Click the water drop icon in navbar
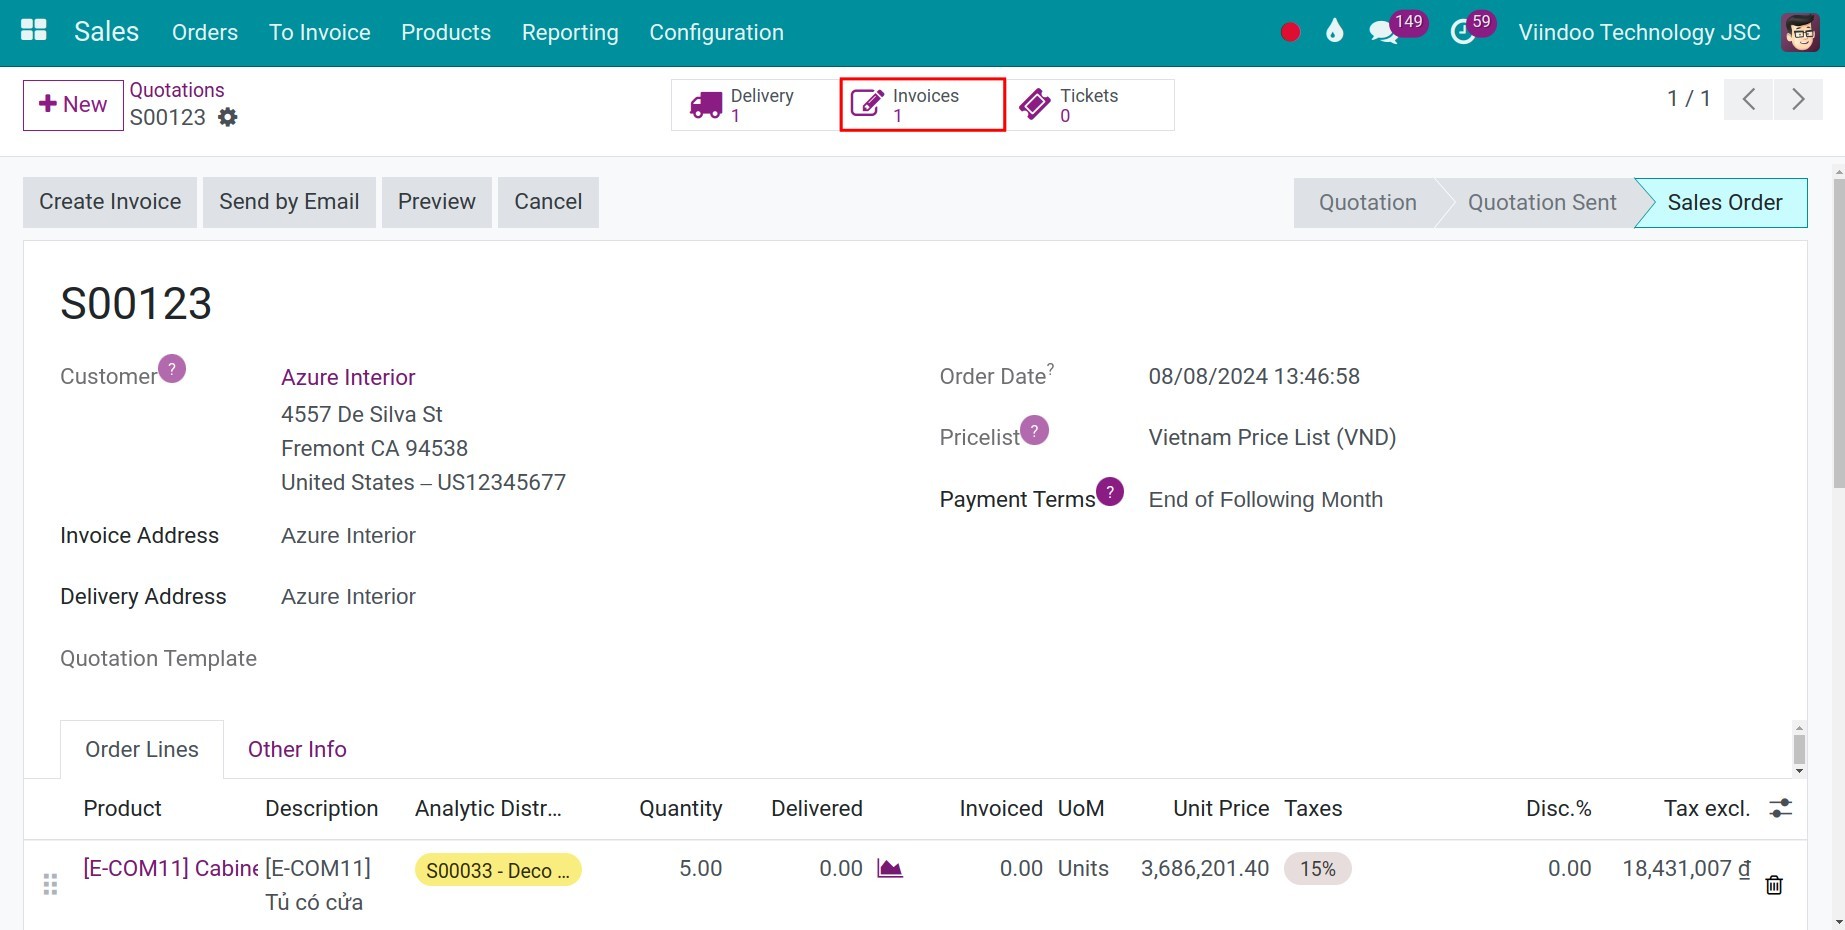This screenshot has height=930, width=1845. pos(1334,31)
